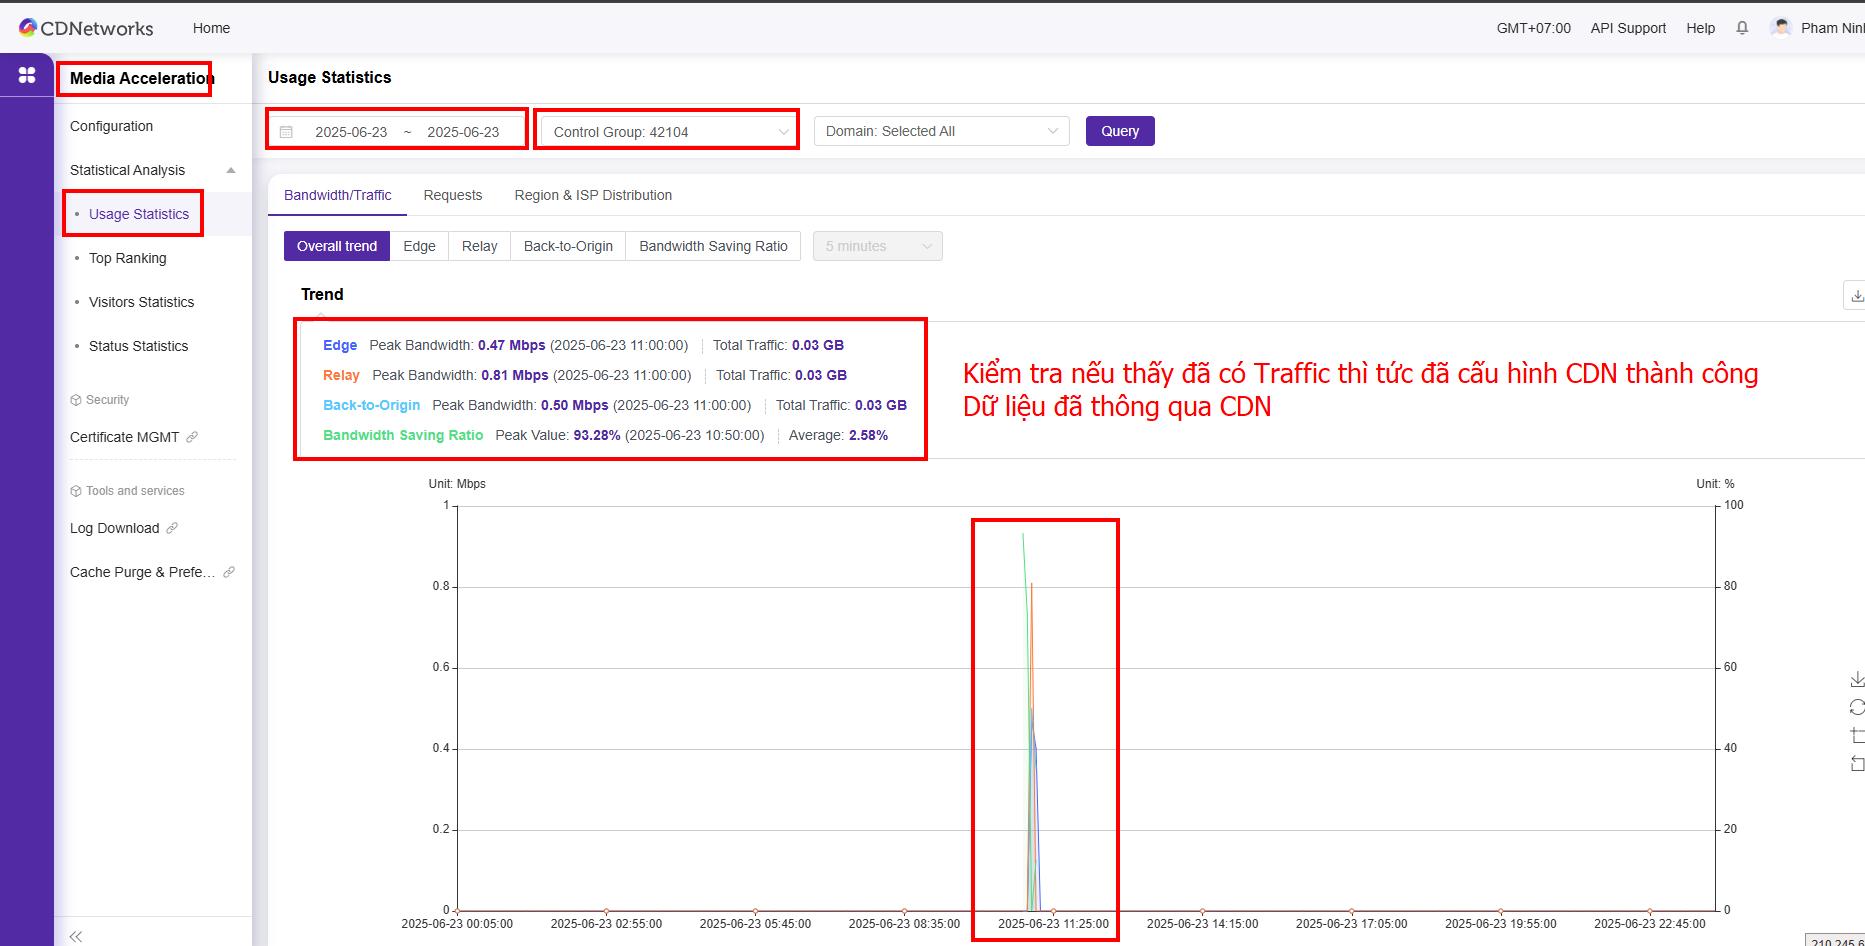
Task: Activate chart area zoom icon
Action: click(x=1857, y=735)
